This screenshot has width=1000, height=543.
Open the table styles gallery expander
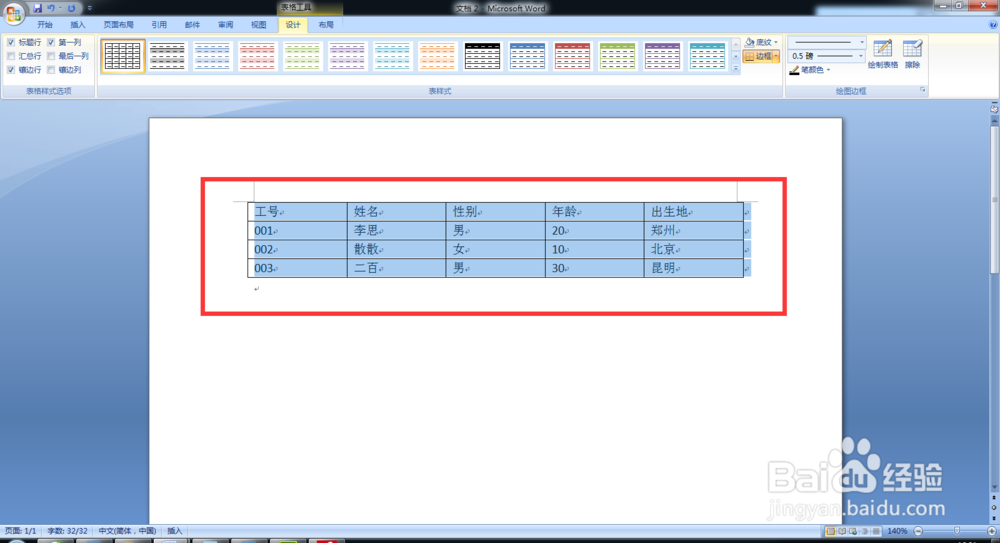[x=736, y=68]
